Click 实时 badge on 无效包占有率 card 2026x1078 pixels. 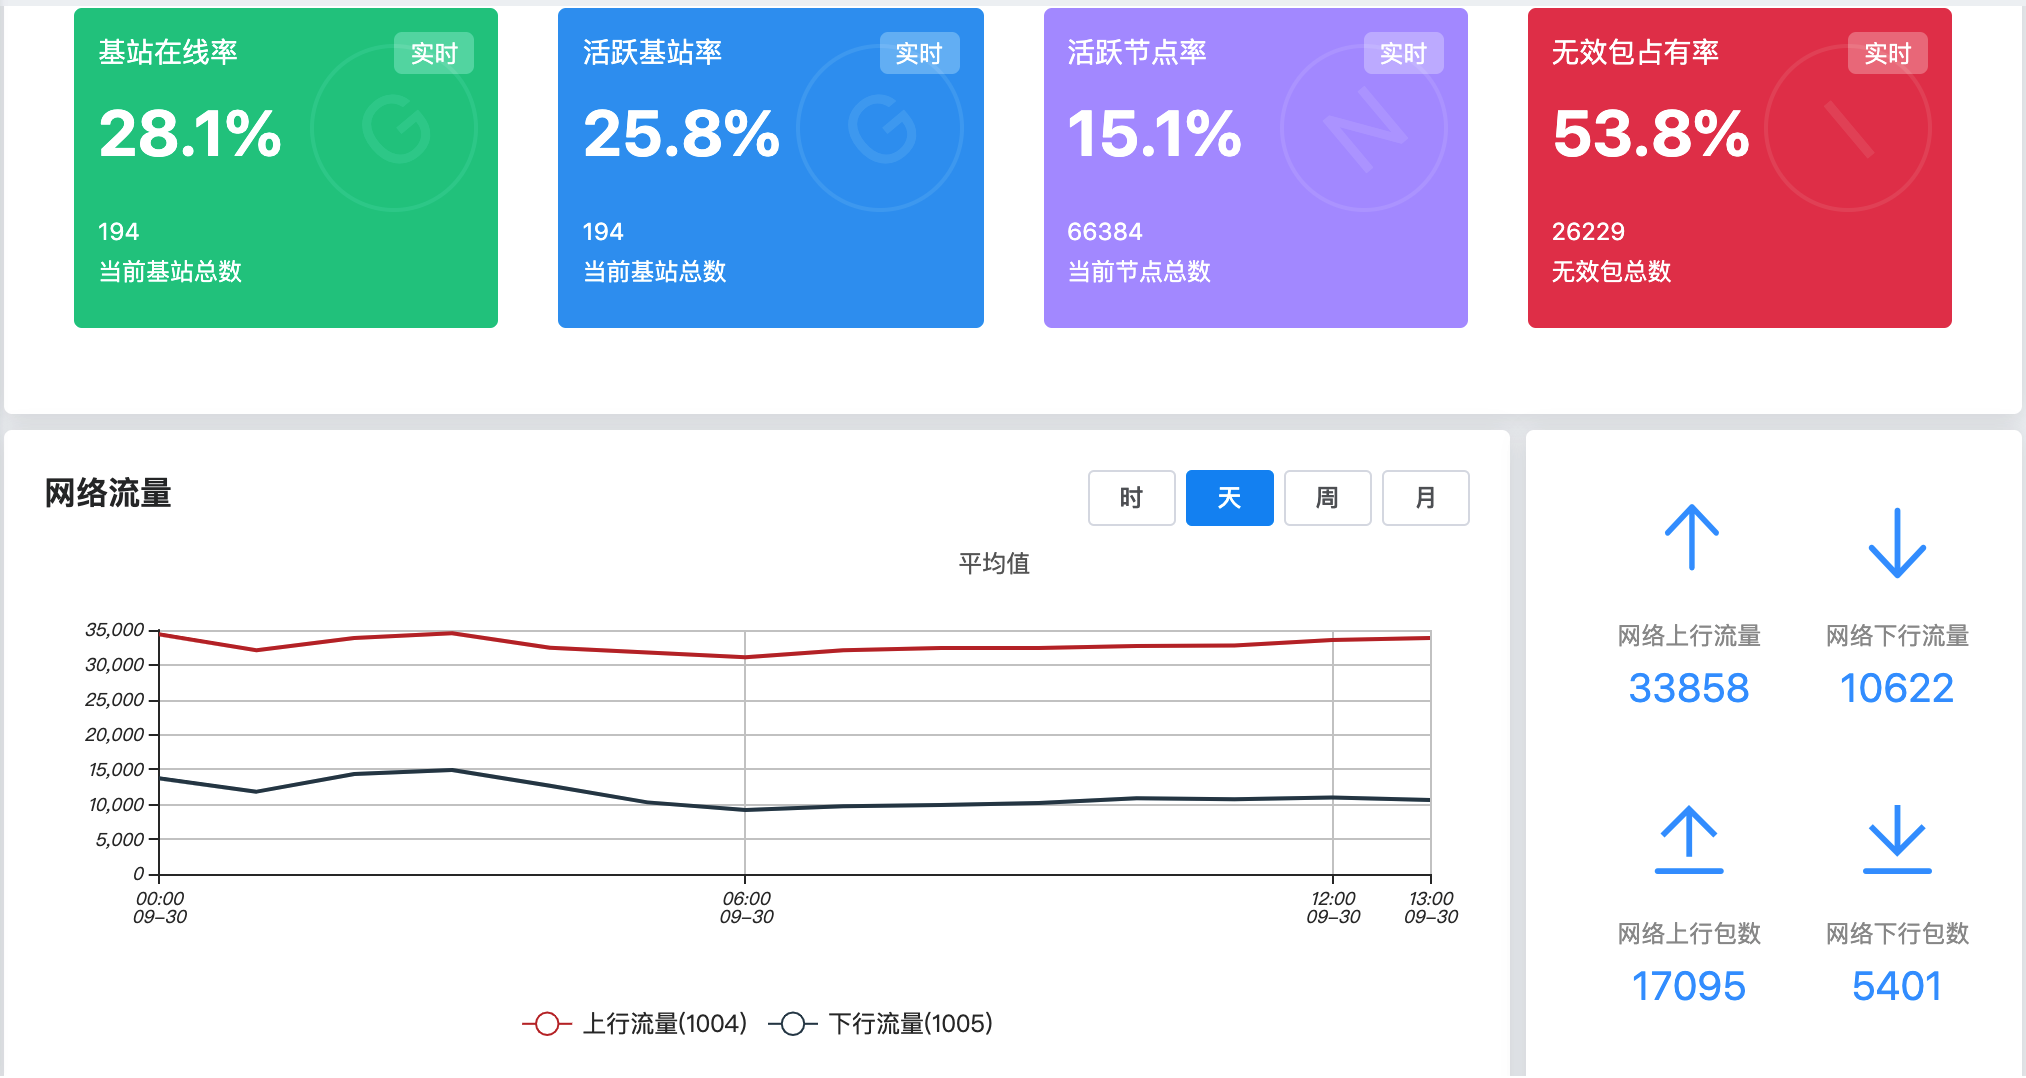pos(1887,53)
